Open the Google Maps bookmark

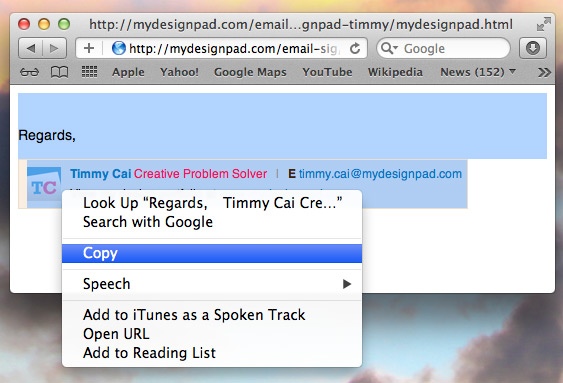(x=250, y=72)
